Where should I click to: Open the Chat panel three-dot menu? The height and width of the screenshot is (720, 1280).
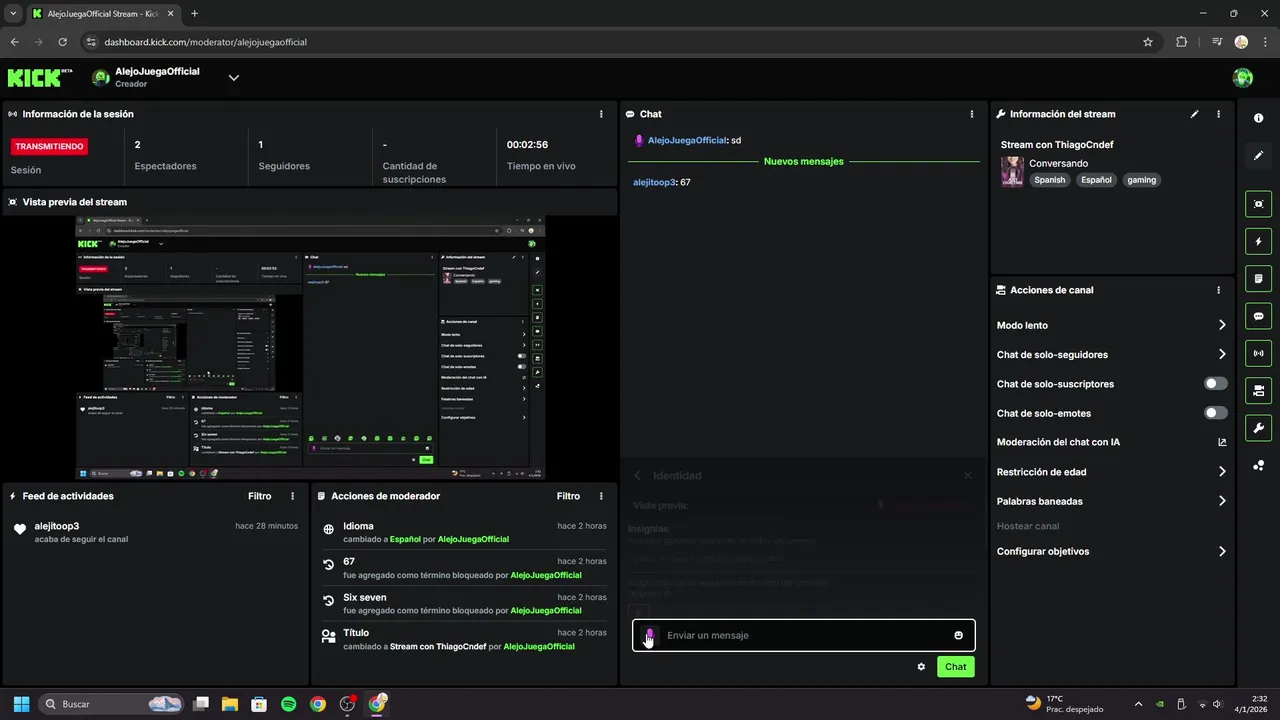pos(972,114)
